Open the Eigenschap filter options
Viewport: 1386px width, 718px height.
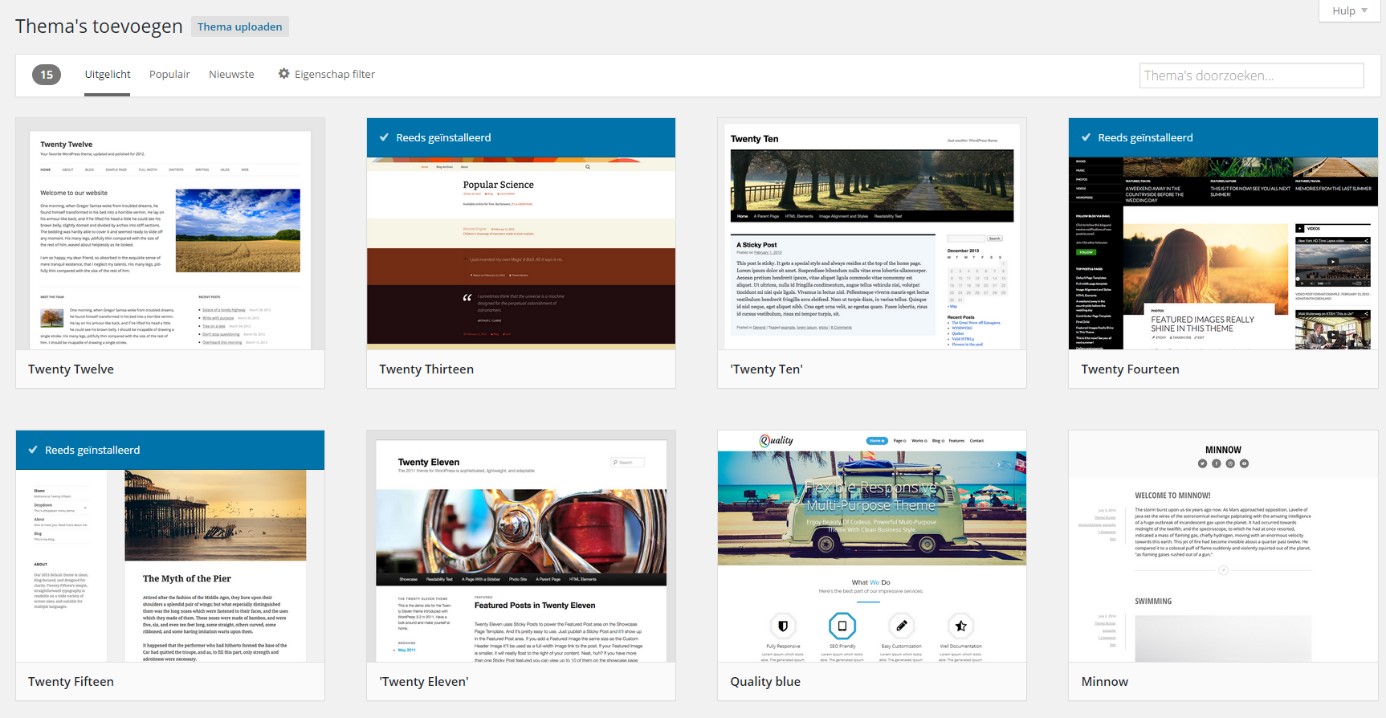pos(334,74)
